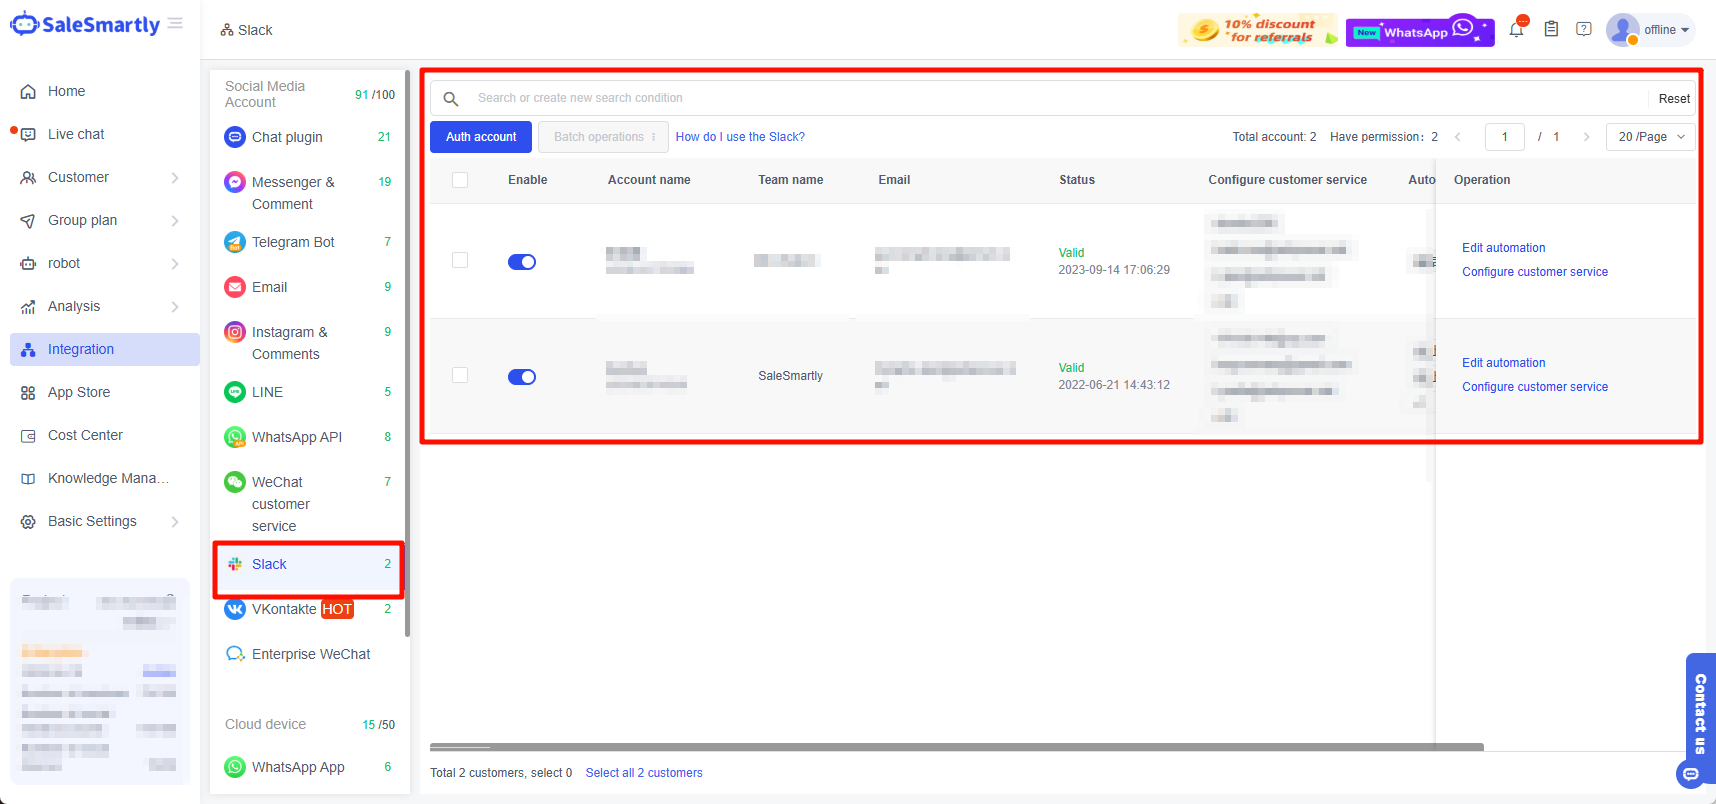Click the Cost Center icon
The image size is (1716, 804).
28,436
